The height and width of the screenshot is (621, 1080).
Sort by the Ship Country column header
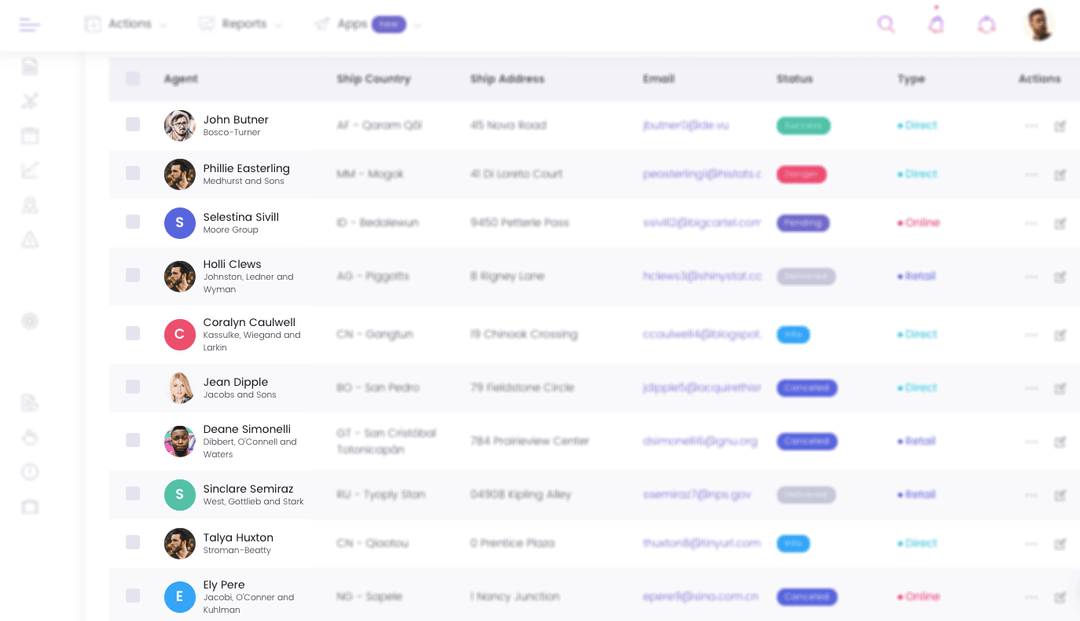373,79
